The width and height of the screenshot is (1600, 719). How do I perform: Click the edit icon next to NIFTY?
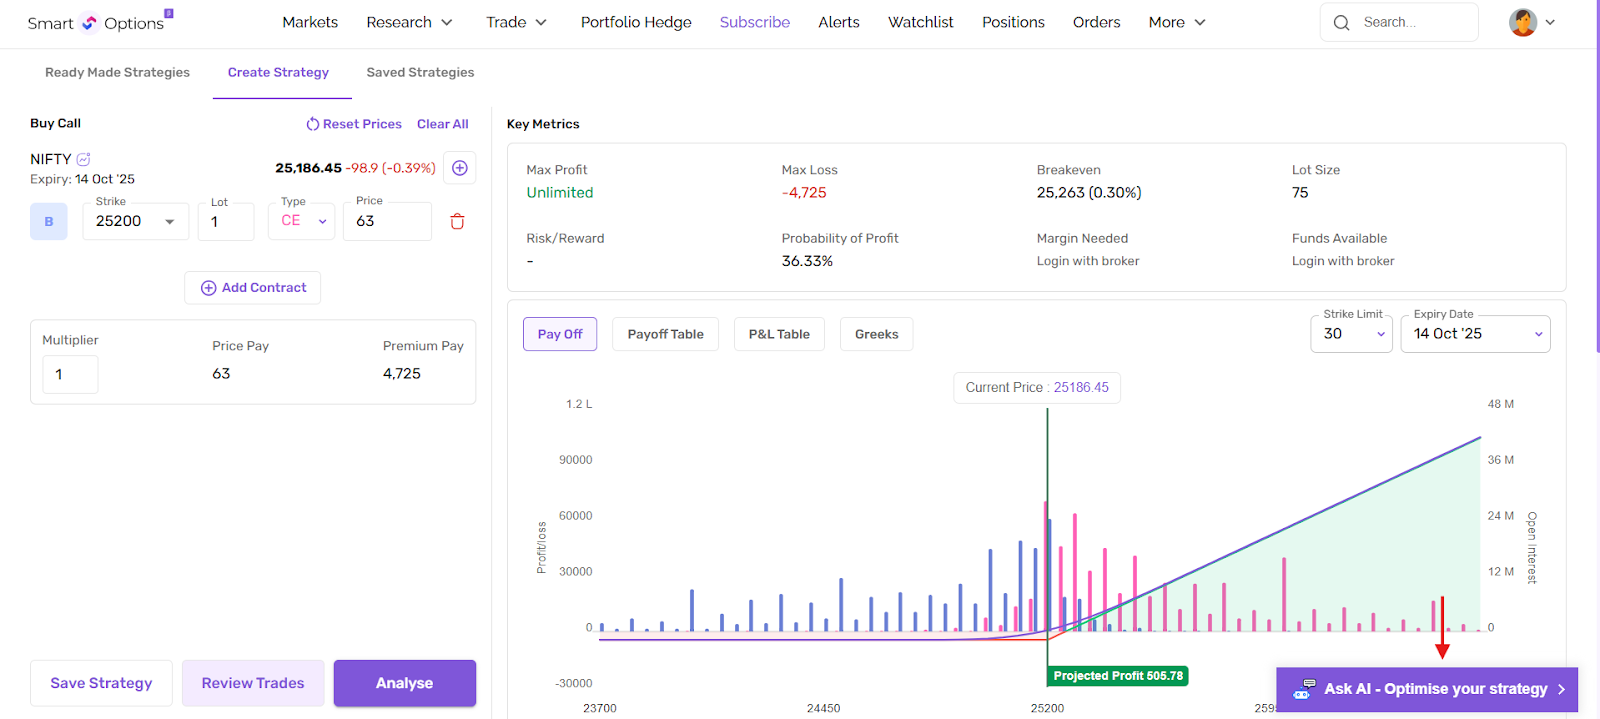84,159
